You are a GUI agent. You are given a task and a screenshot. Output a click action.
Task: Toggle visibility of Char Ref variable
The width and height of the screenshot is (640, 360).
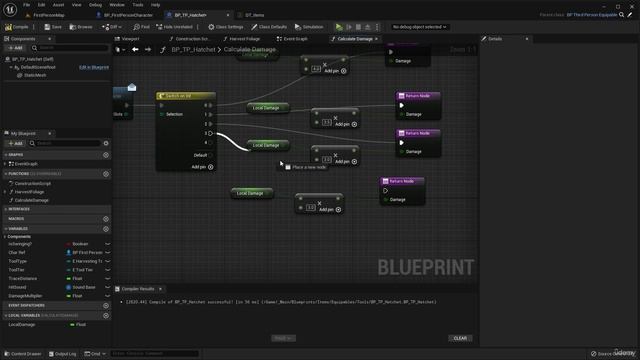[107, 253]
